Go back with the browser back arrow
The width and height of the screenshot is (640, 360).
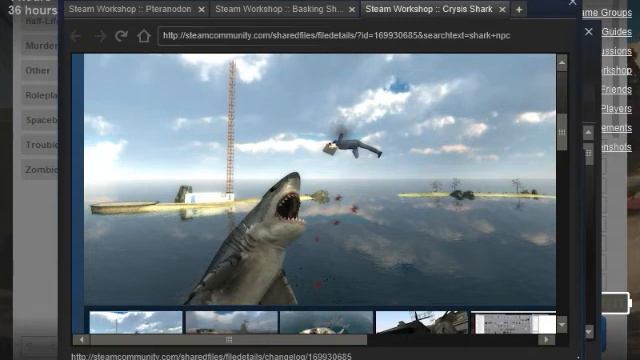tap(76, 36)
